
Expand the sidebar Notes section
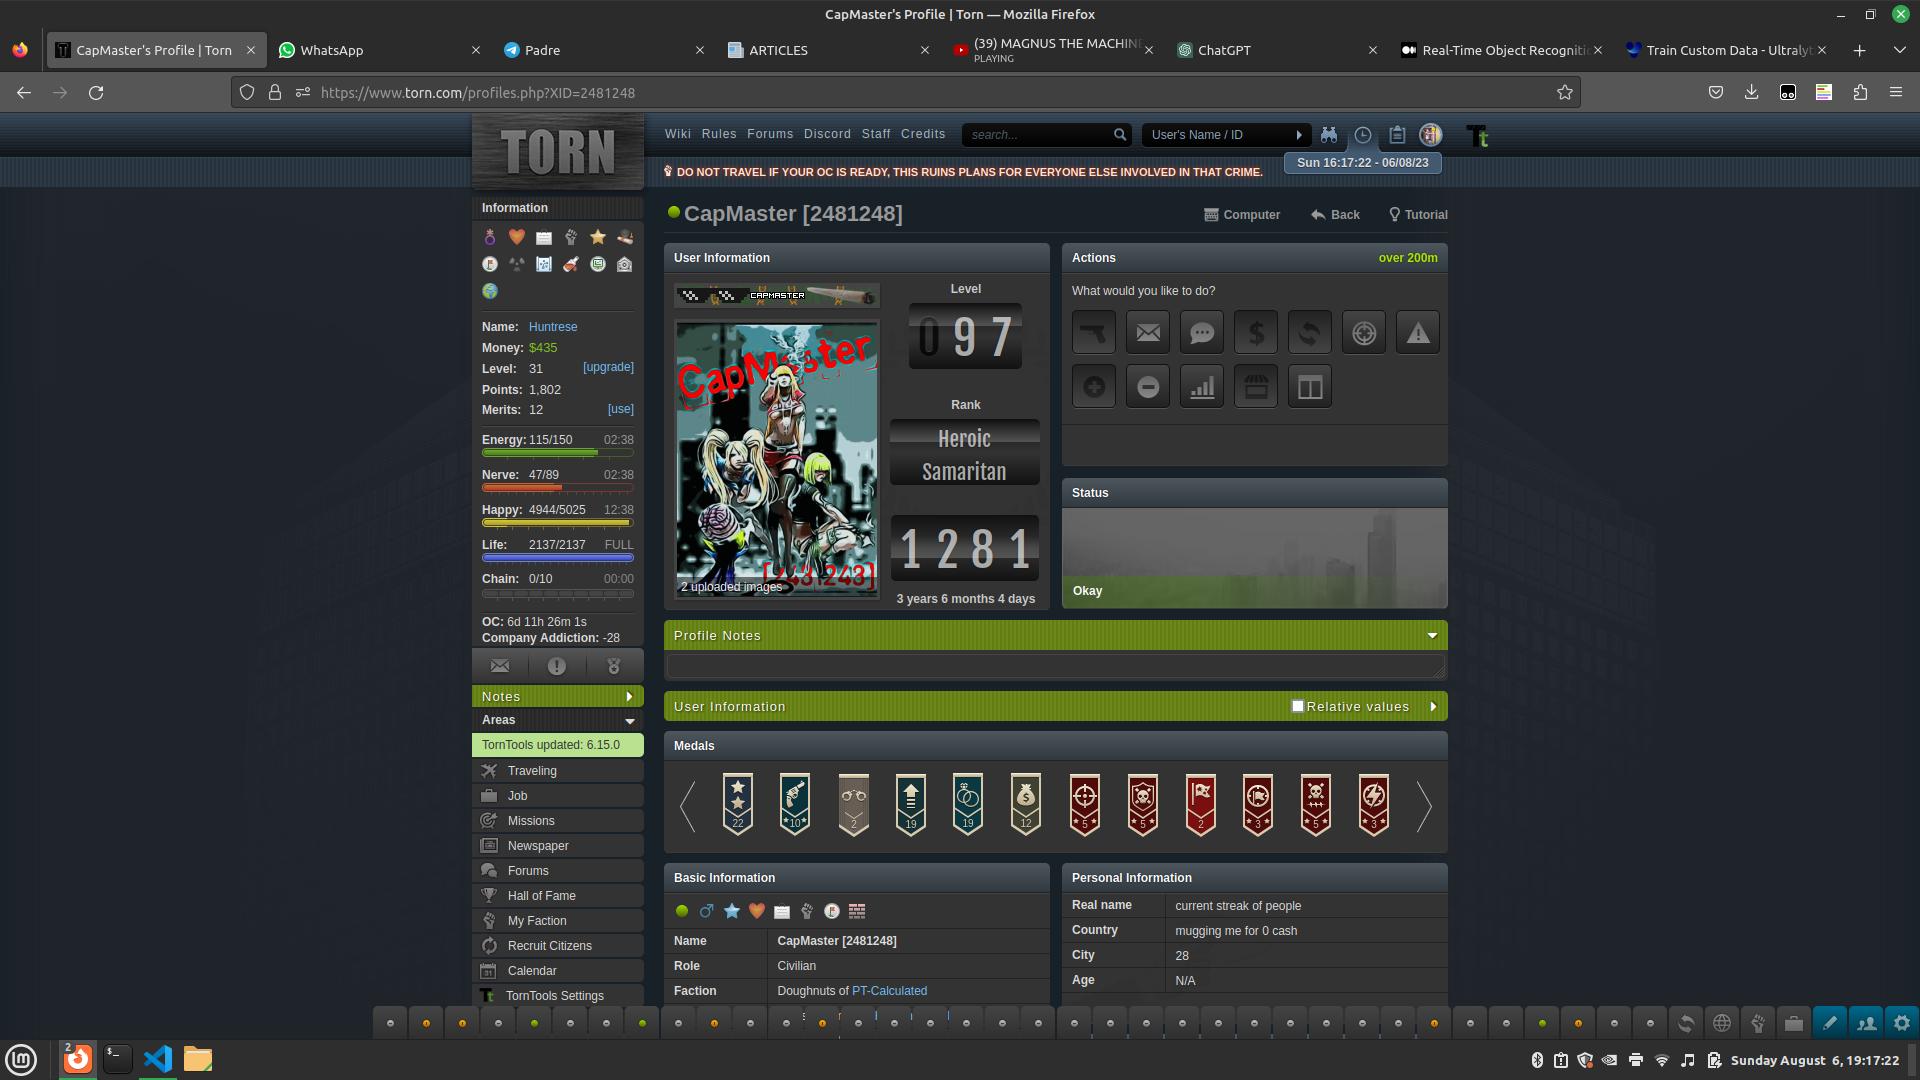(558, 697)
